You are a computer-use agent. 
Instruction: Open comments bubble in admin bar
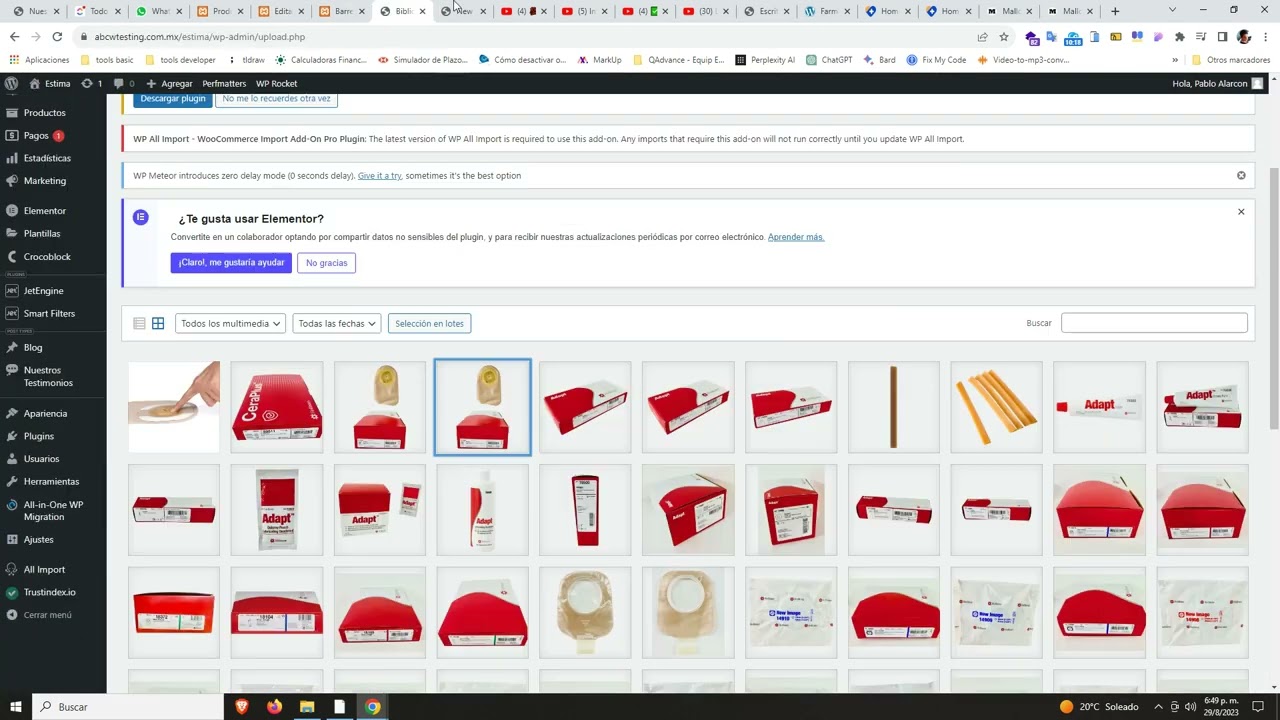point(124,83)
